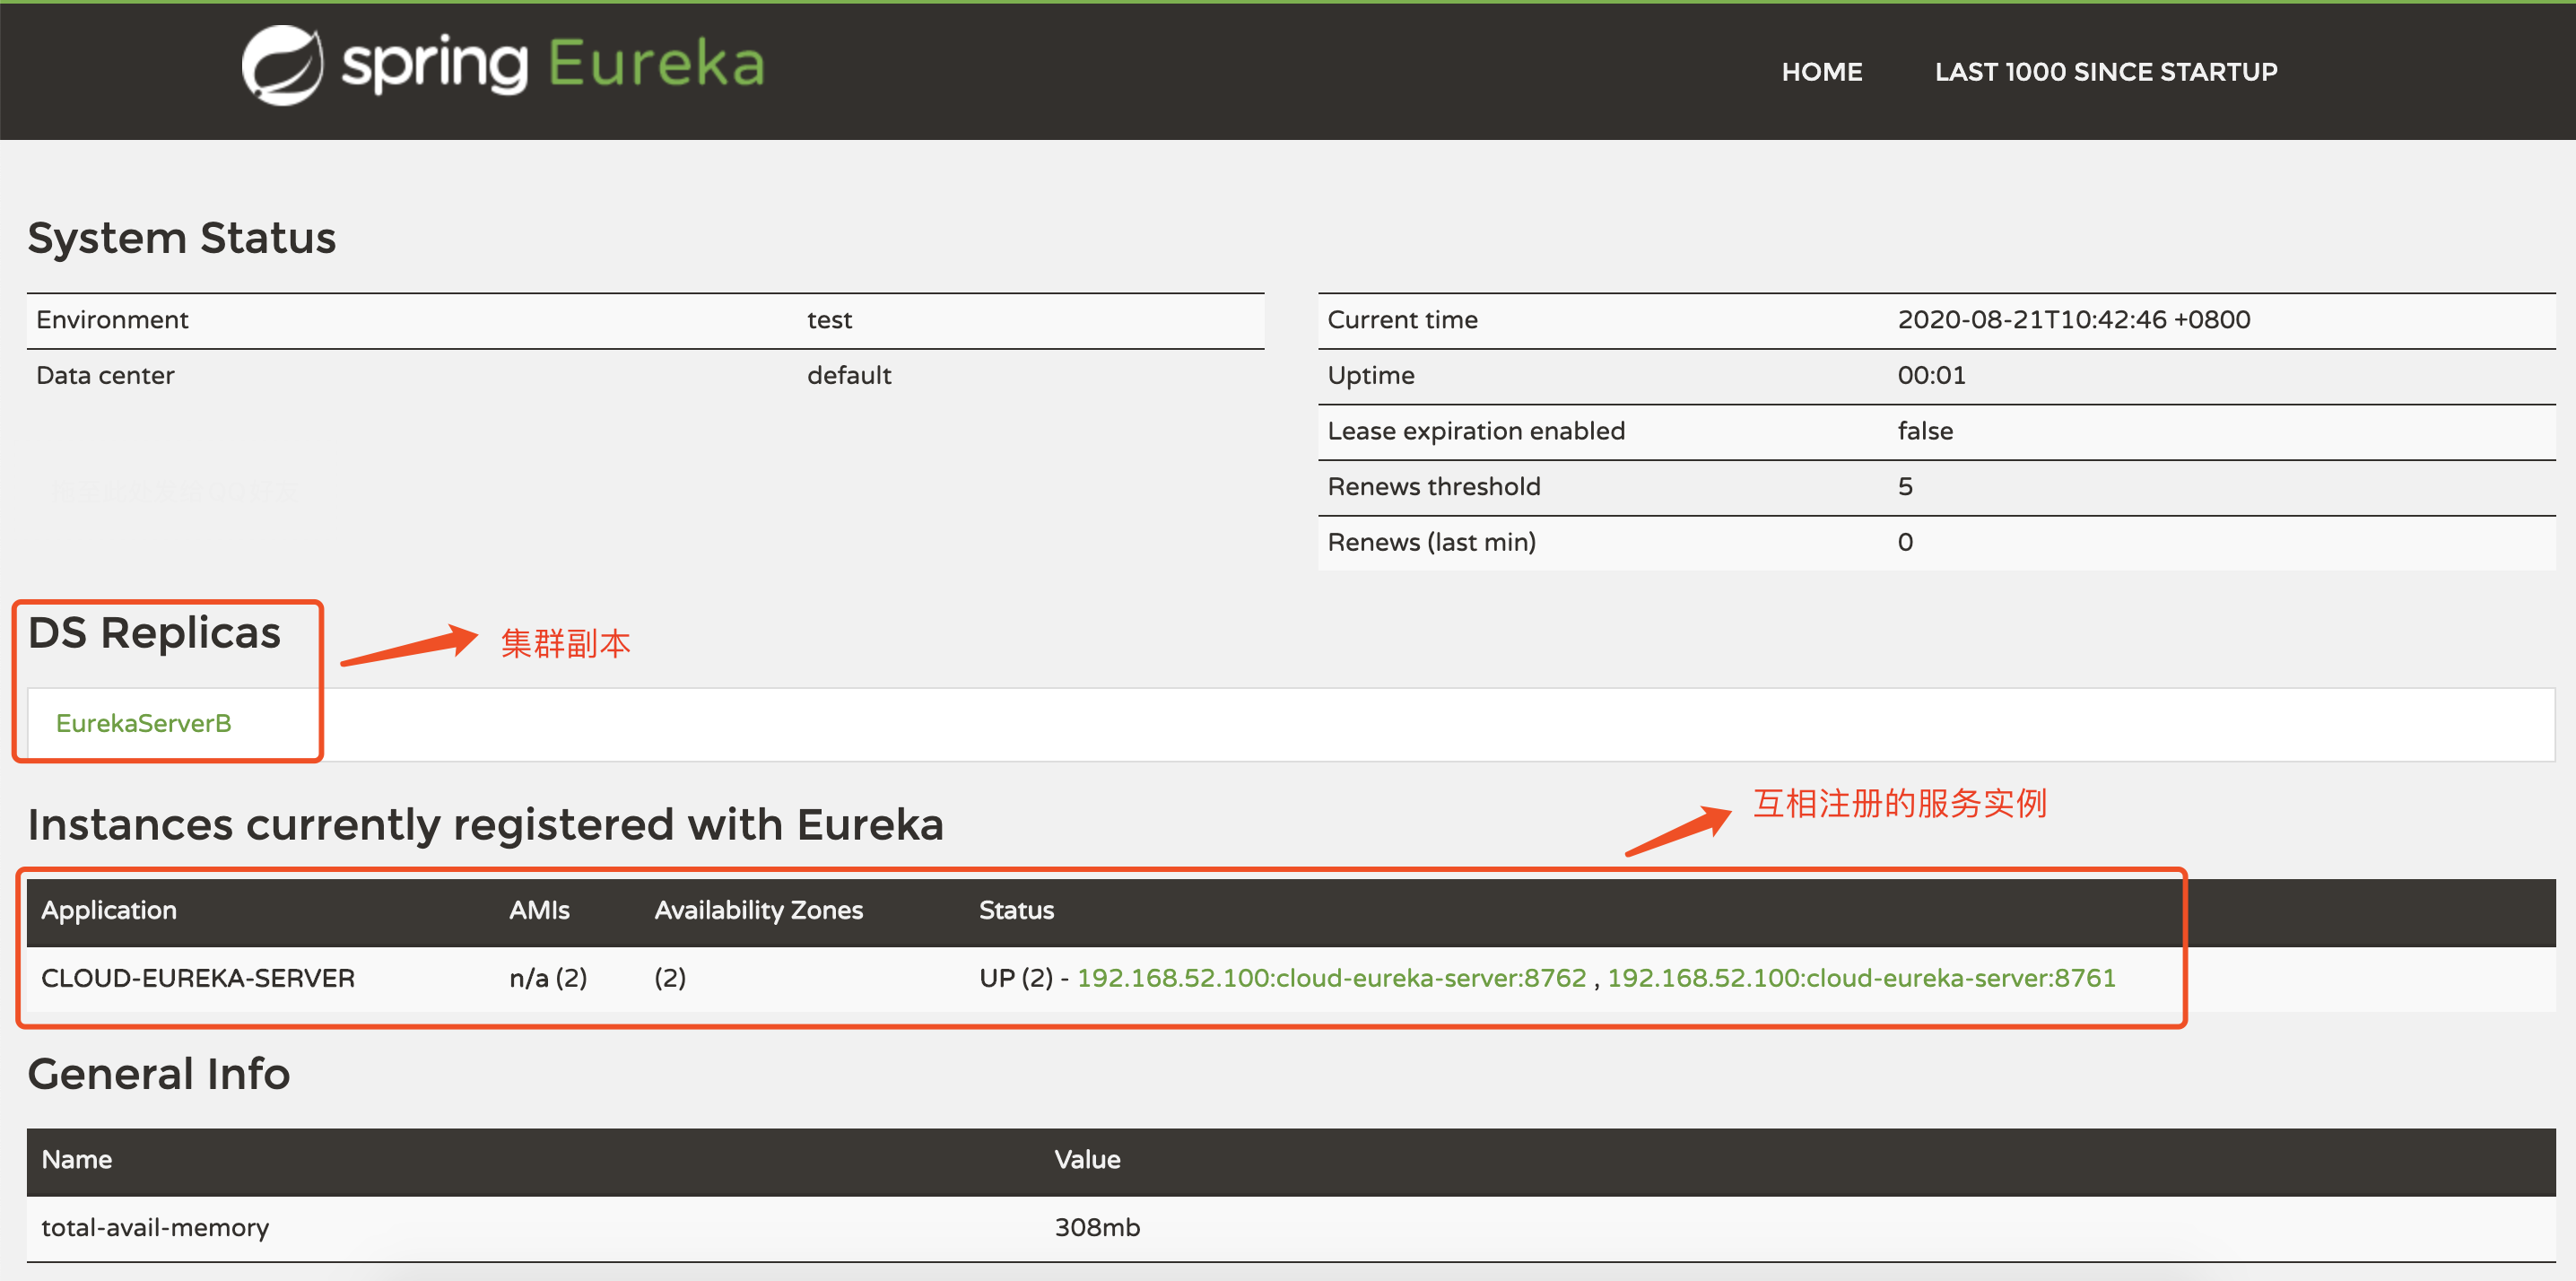2576x1281 pixels.
Task: Open instance 192.168.52.100:cloud-eureka-server:8762 link
Action: (x=1332, y=977)
